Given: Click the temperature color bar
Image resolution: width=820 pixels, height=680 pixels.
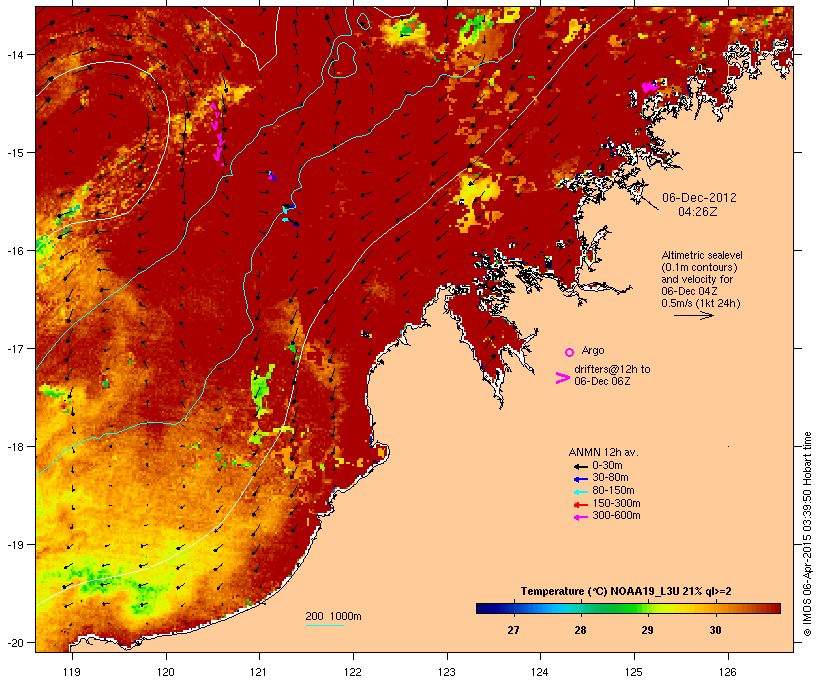Looking at the screenshot, I should [628, 608].
